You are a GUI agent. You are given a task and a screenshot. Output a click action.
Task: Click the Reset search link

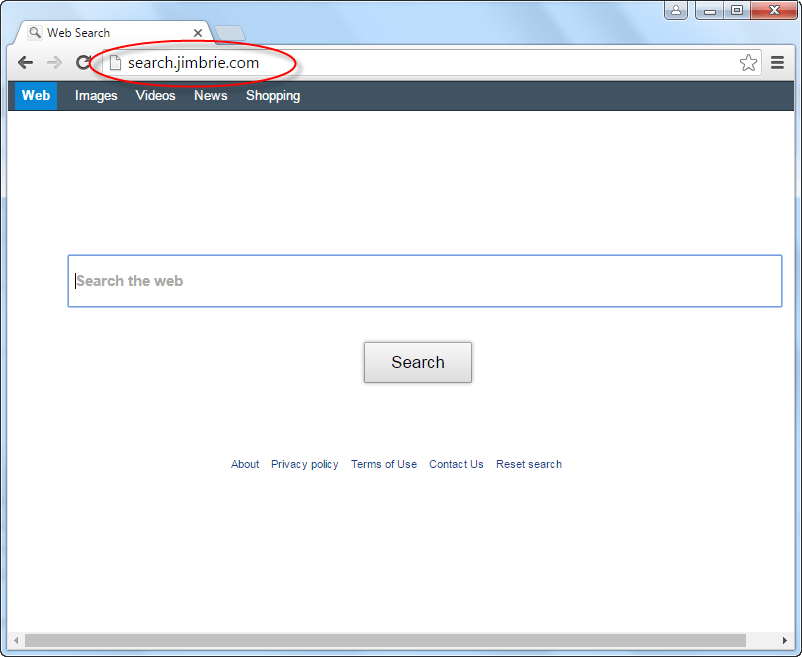pos(529,464)
